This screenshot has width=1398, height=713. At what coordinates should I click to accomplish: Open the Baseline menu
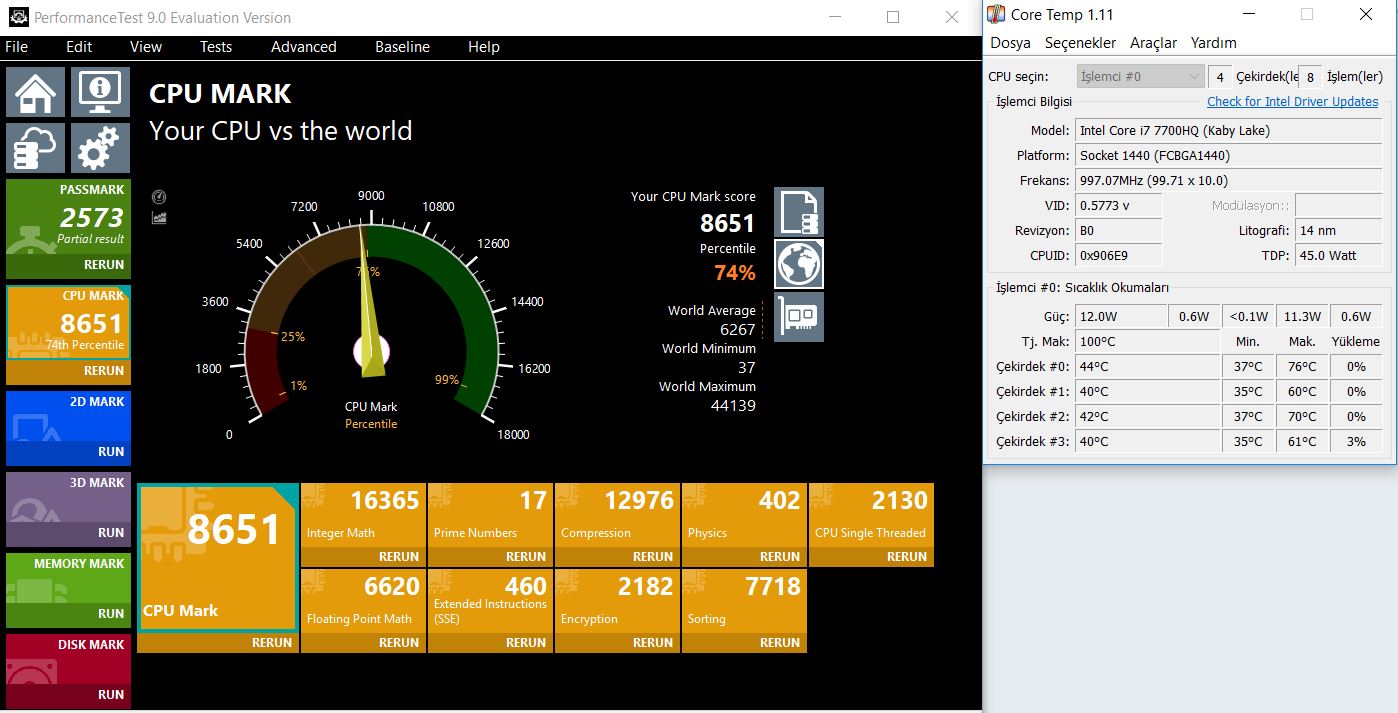pos(403,47)
